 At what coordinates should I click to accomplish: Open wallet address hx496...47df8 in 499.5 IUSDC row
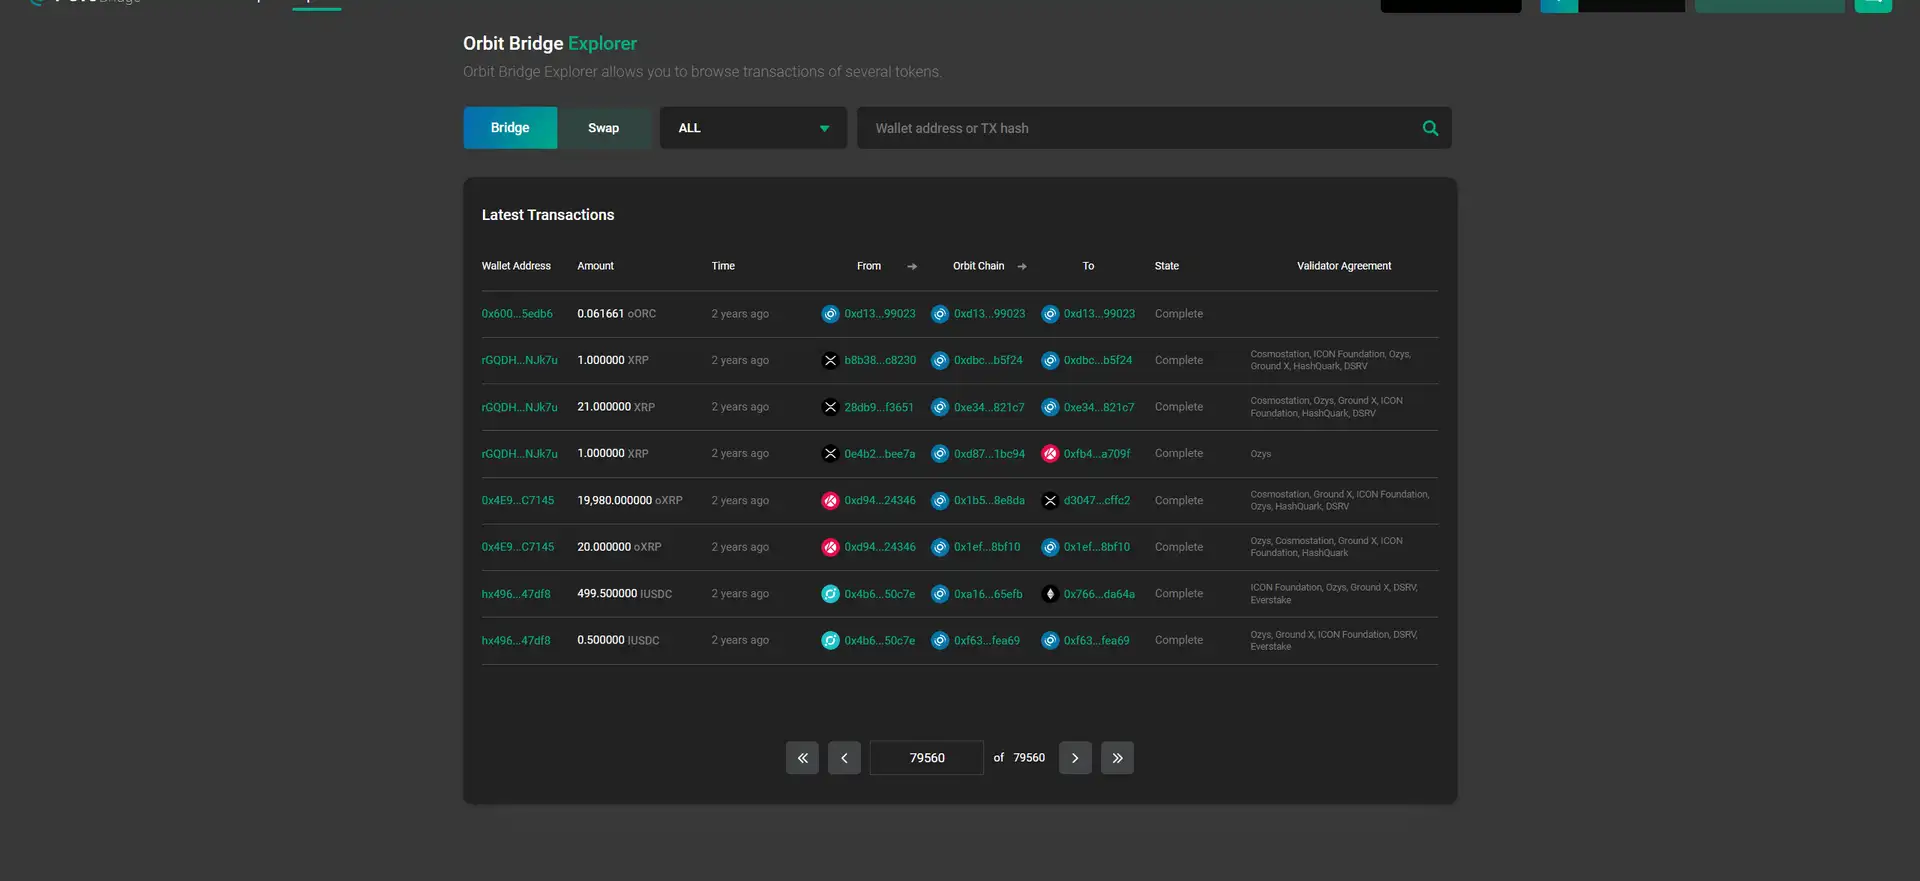point(516,594)
